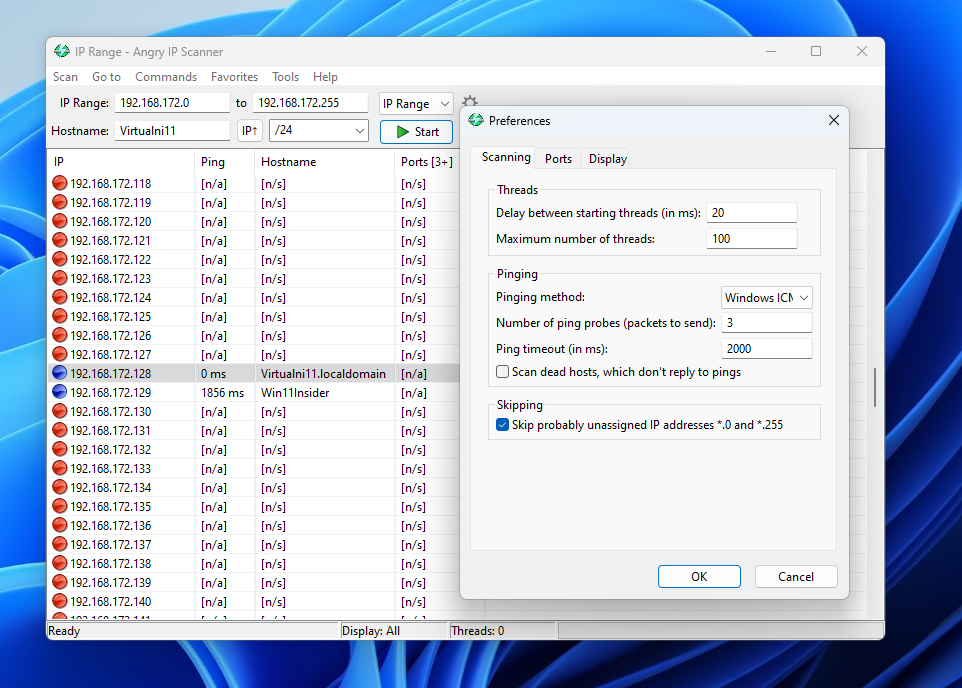Click red status icon for 192.168.172.131
Viewport: 962px width, 688px height.
point(60,430)
